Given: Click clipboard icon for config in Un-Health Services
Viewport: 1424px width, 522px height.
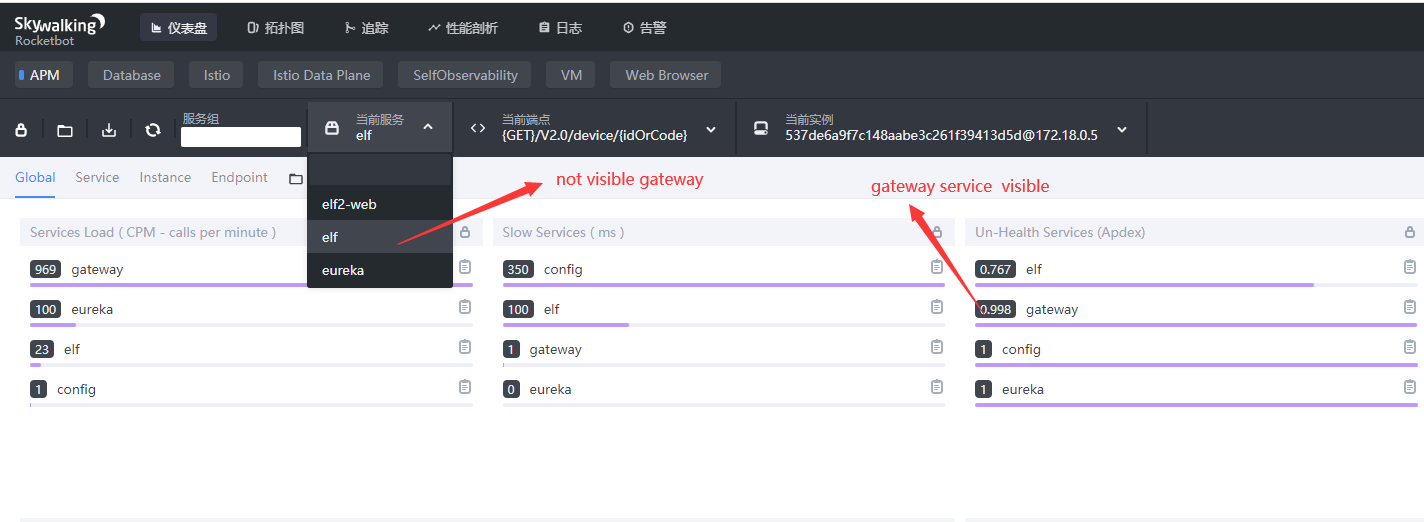Looking at the screenshot, I should pyautogui.click(x=1410, y=347).
